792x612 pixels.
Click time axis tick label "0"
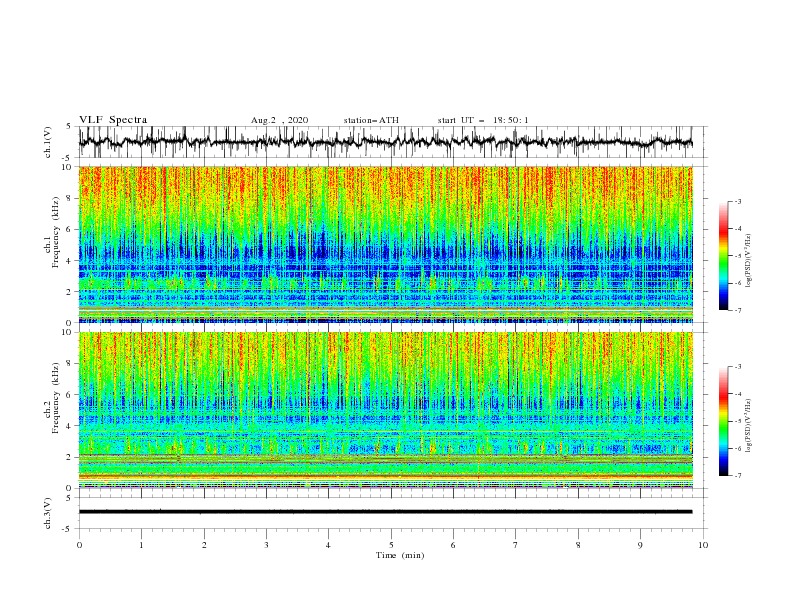[x=79, y=545]
